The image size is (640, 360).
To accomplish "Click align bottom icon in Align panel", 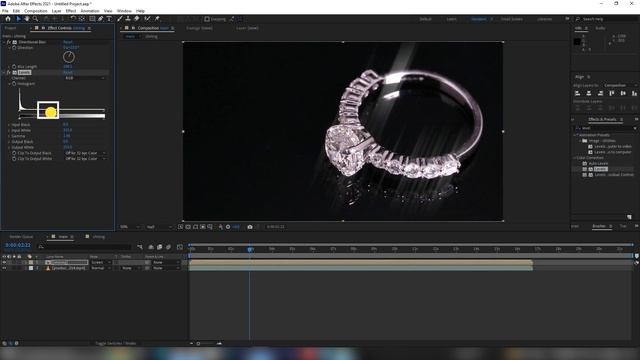I will 634,93.
